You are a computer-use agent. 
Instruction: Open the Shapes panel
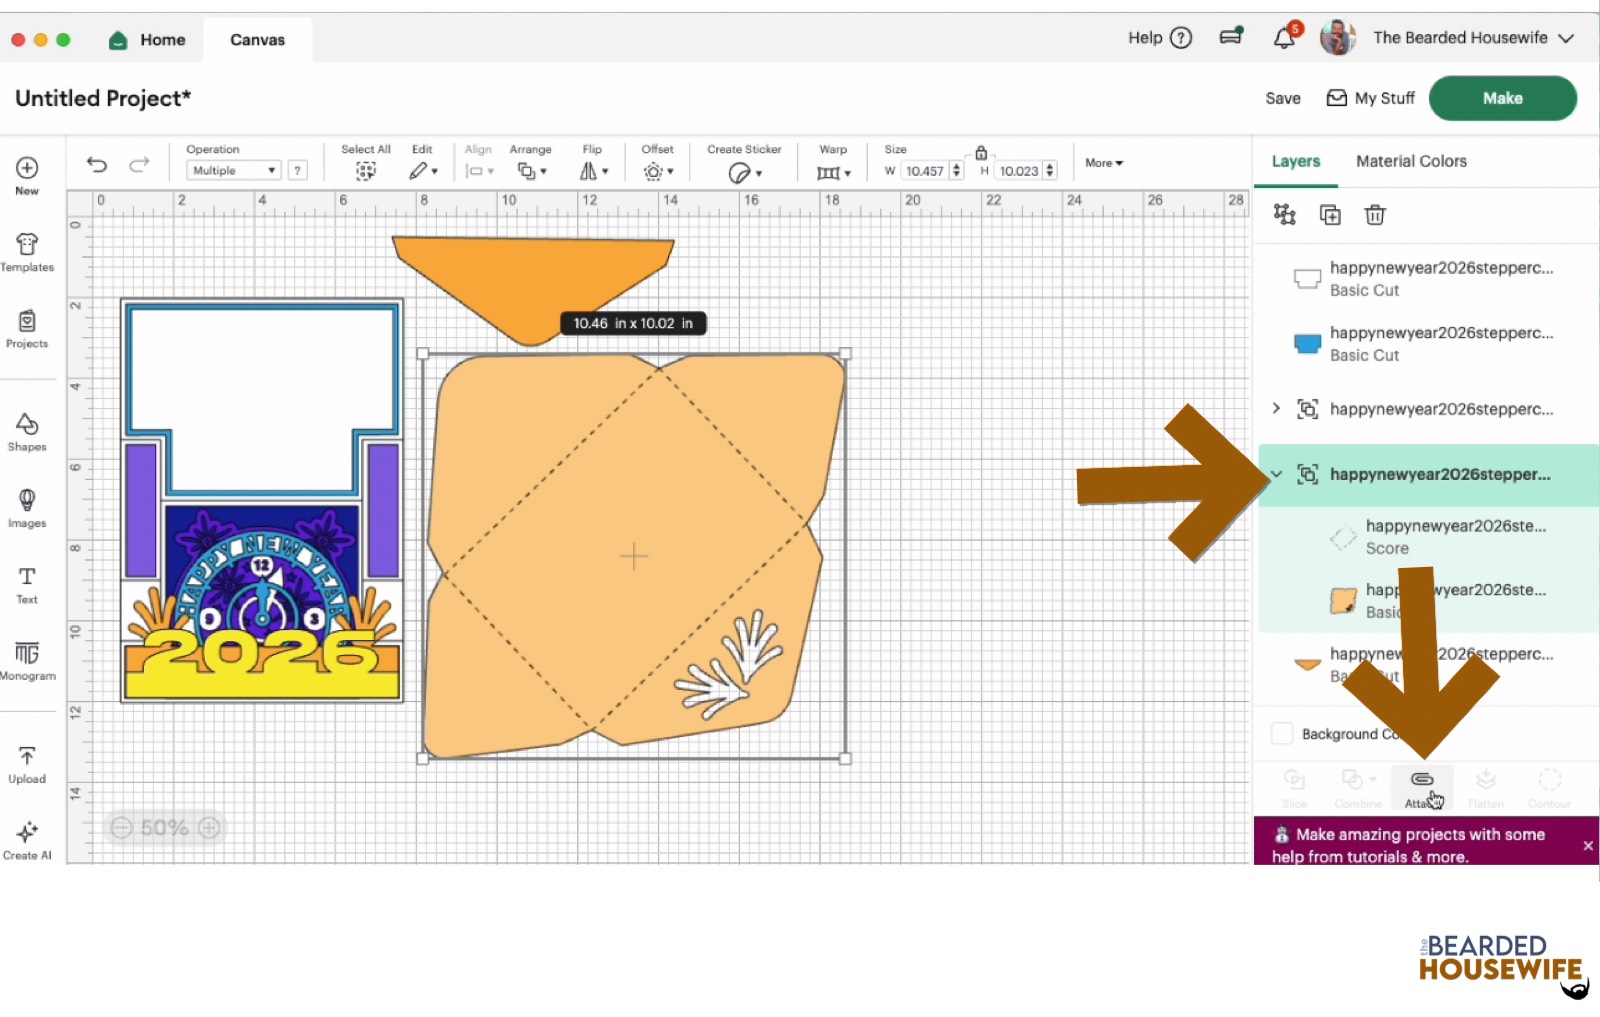27,432
